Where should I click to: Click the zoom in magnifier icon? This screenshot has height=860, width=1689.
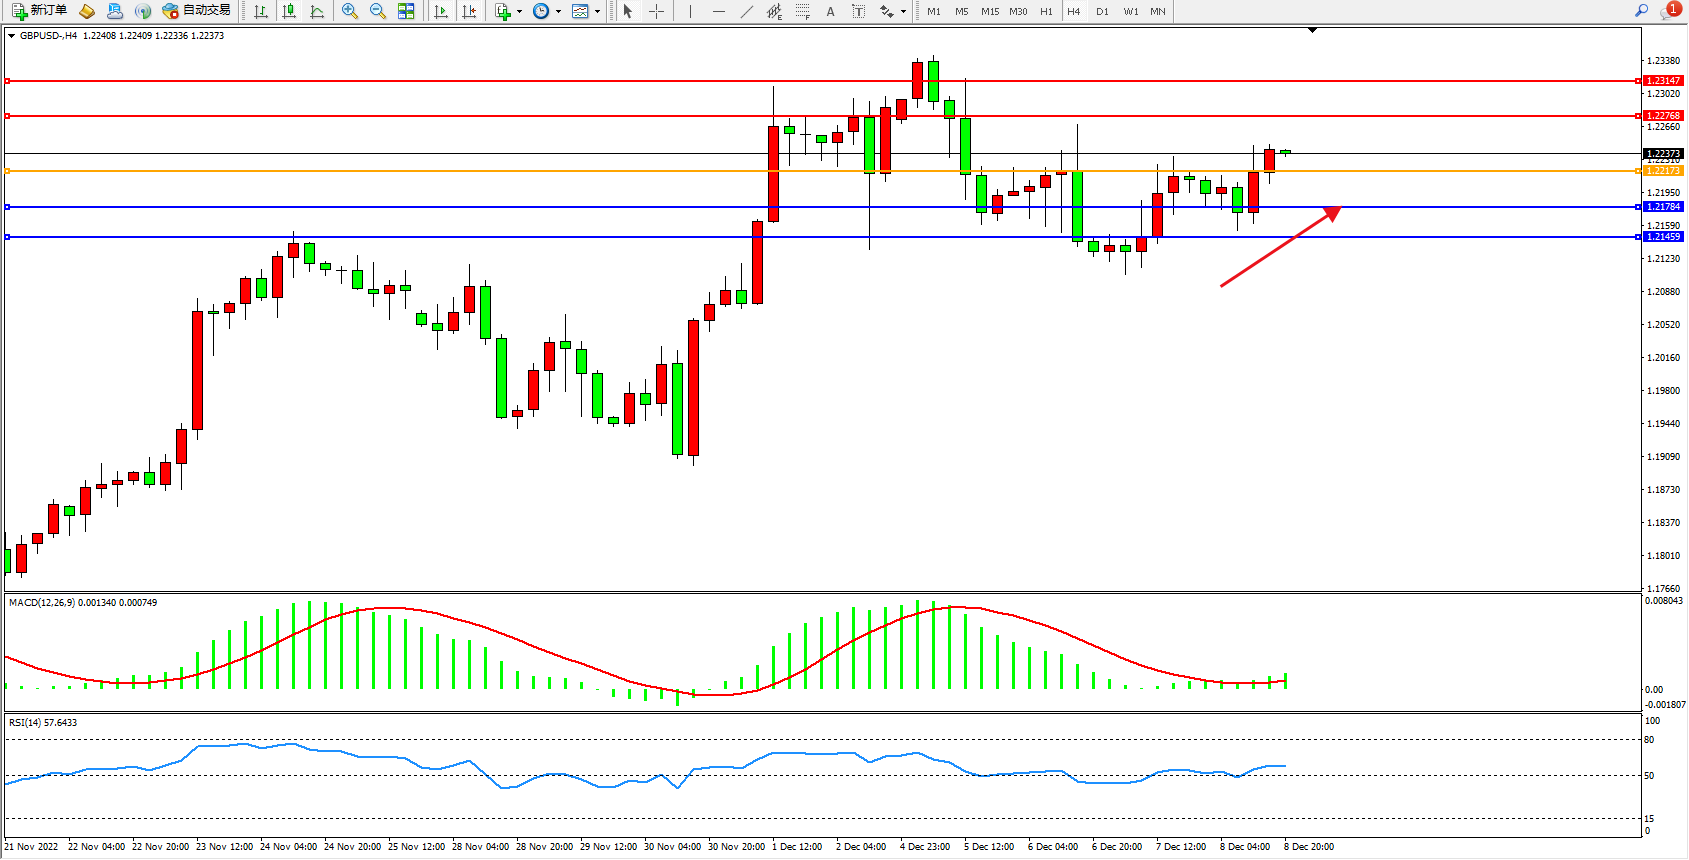(x=350, y=11)
